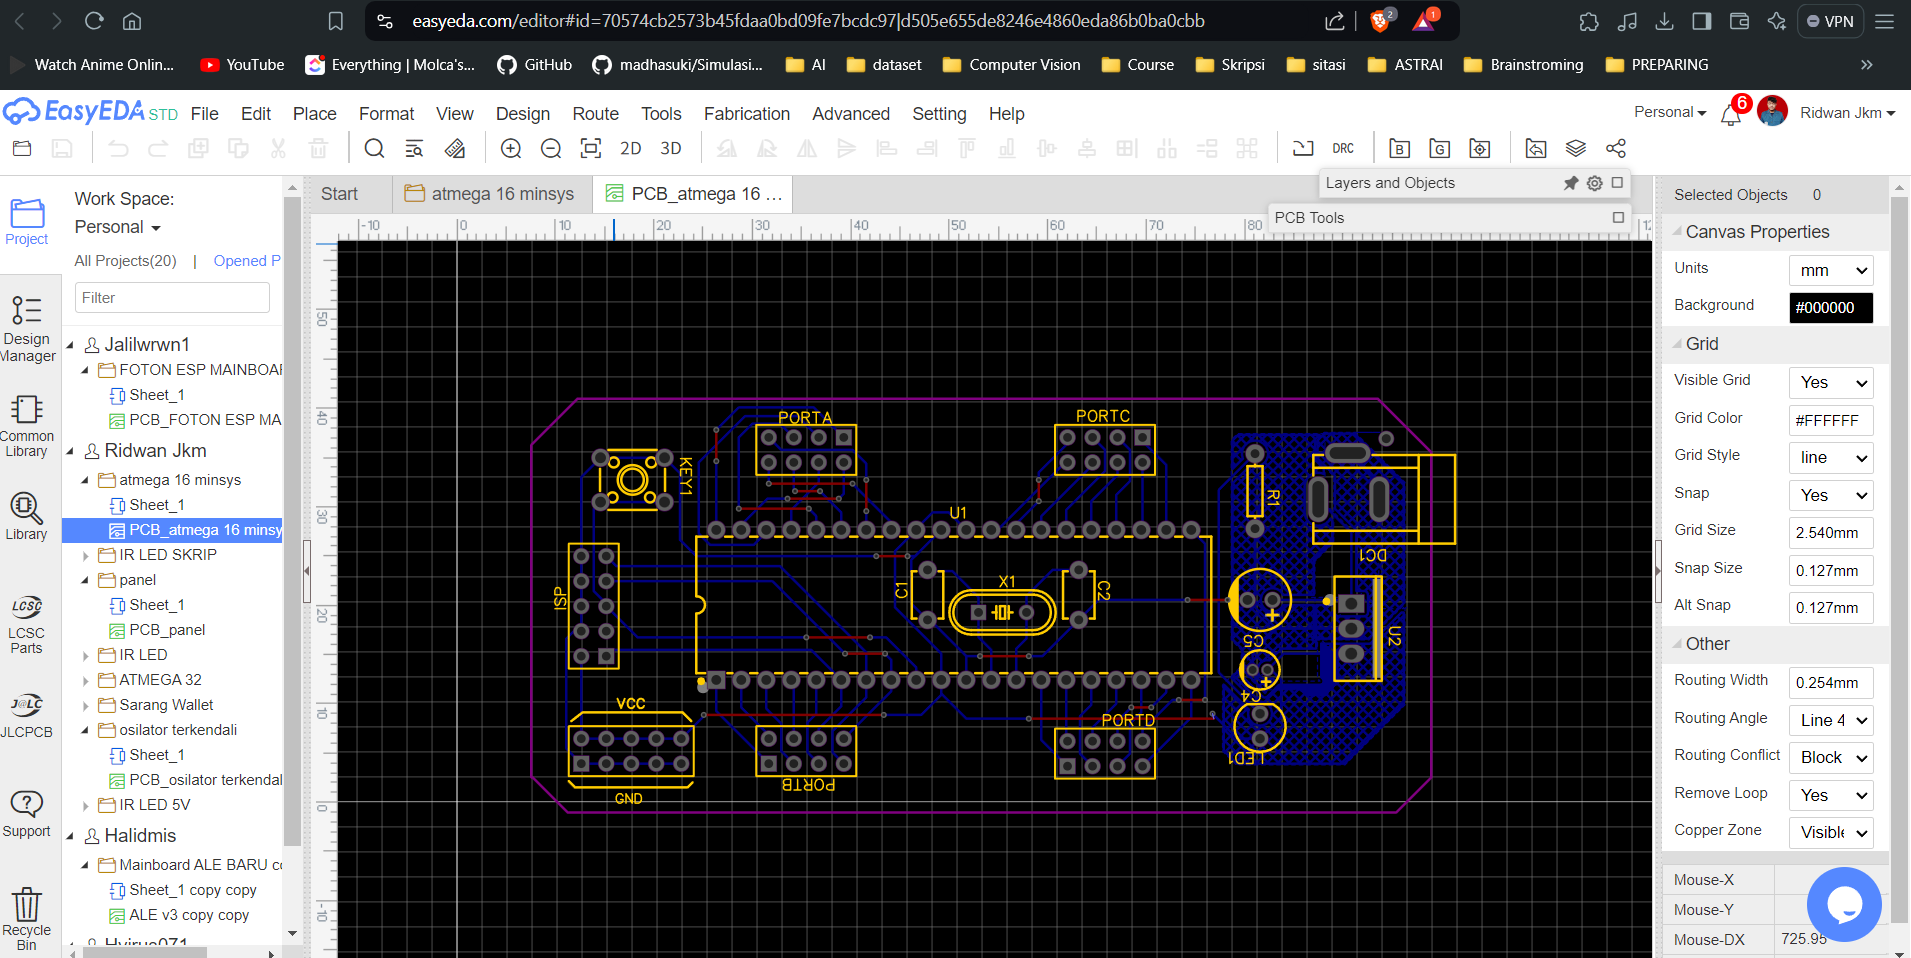The width and height of the screenshot is (1911, 958).
Task: Click the Background color #000000 field
Action: pyautogui.click(x=1830, y=308)
